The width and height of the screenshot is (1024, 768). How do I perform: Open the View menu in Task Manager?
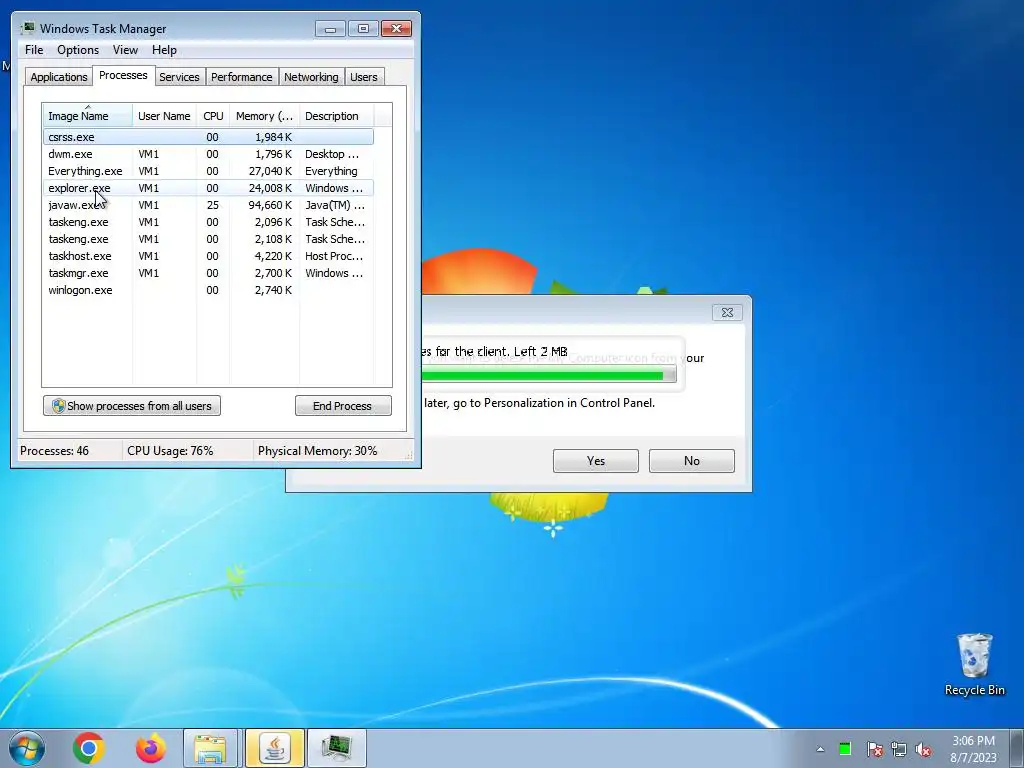[x=125, y=50]
